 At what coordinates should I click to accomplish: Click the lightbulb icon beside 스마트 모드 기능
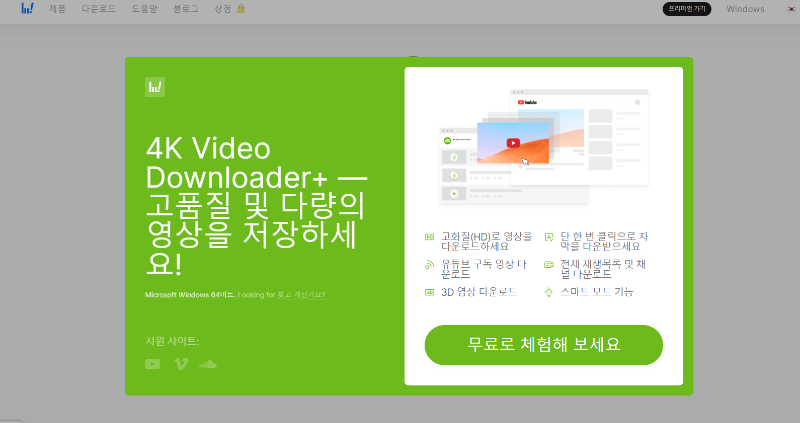[x=548, y=292]
